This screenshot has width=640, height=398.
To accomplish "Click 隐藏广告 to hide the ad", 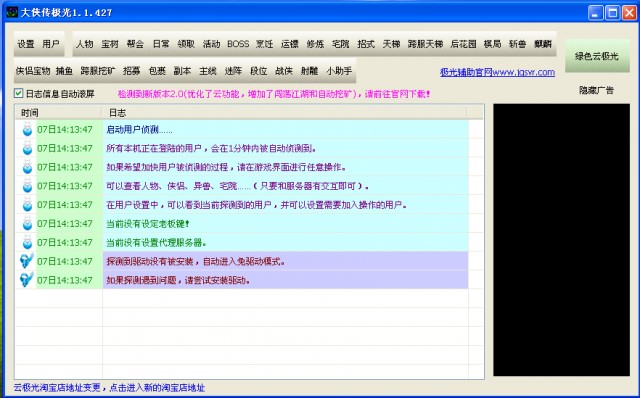I will 596,90.
